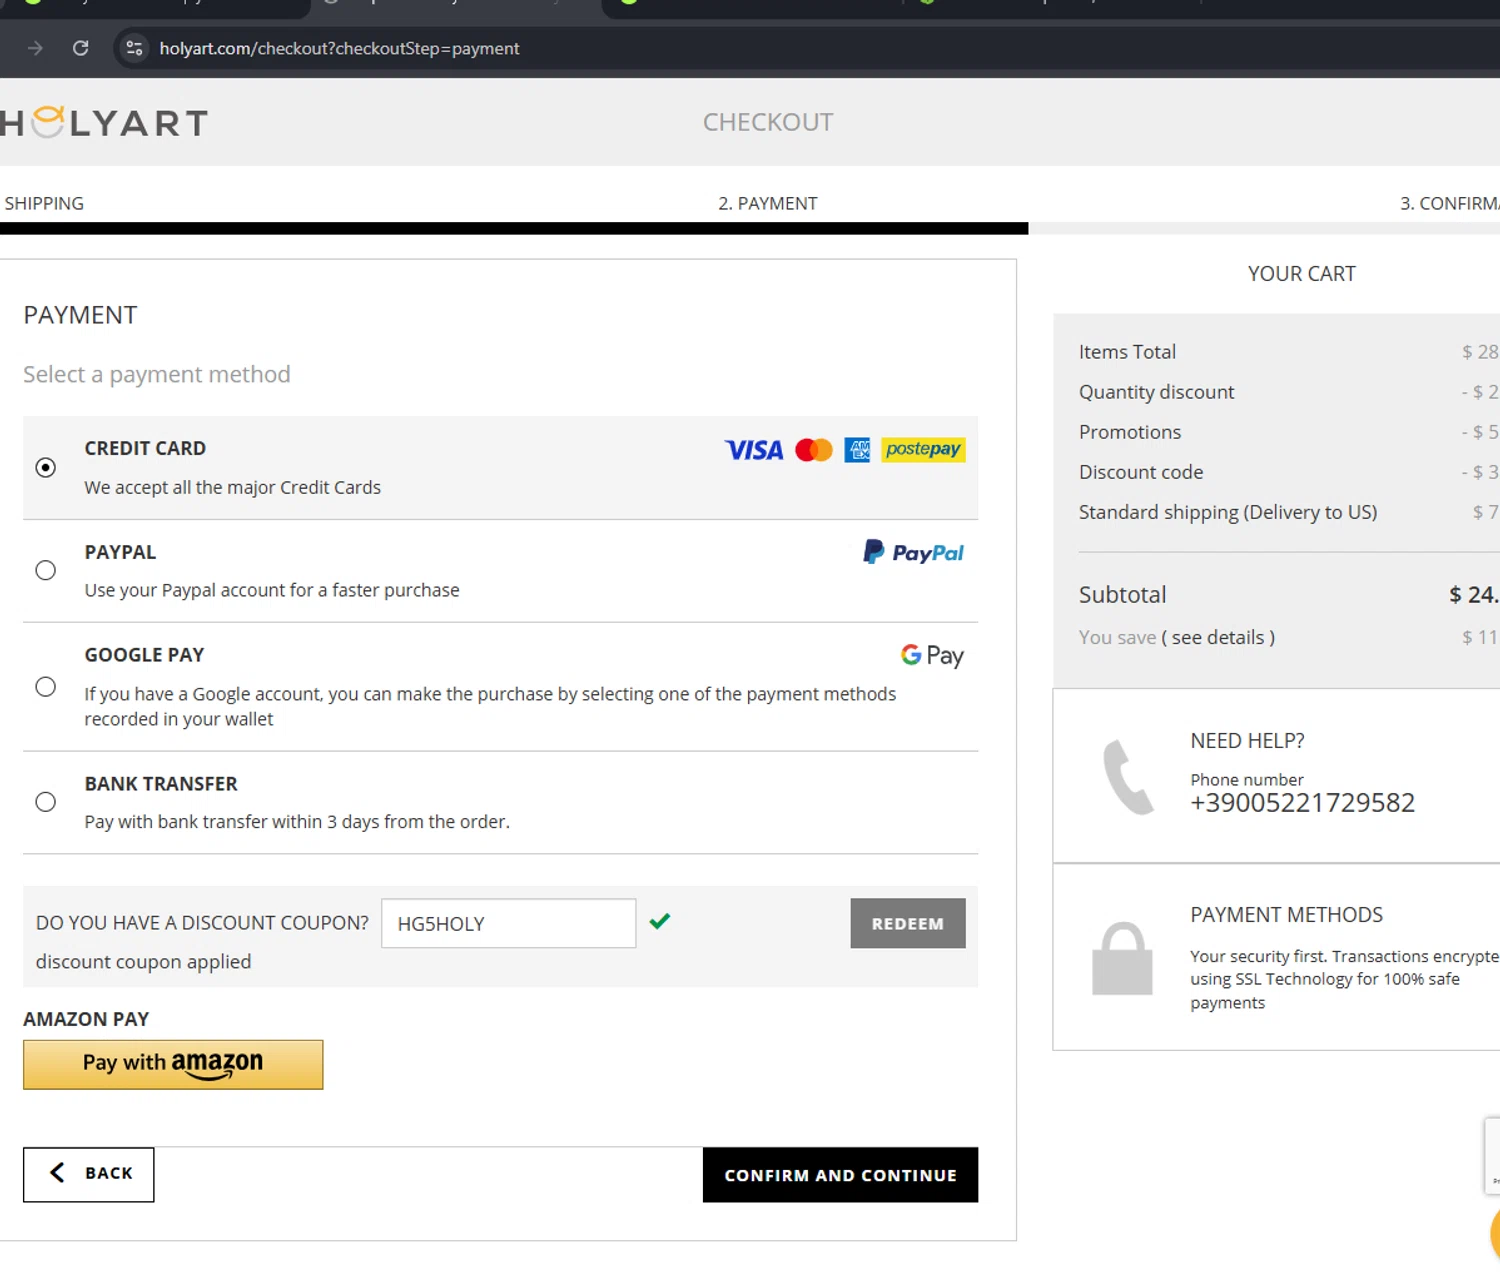Open the see details savings link
The image size is (1500, 1275).
tap(1218, 637)
